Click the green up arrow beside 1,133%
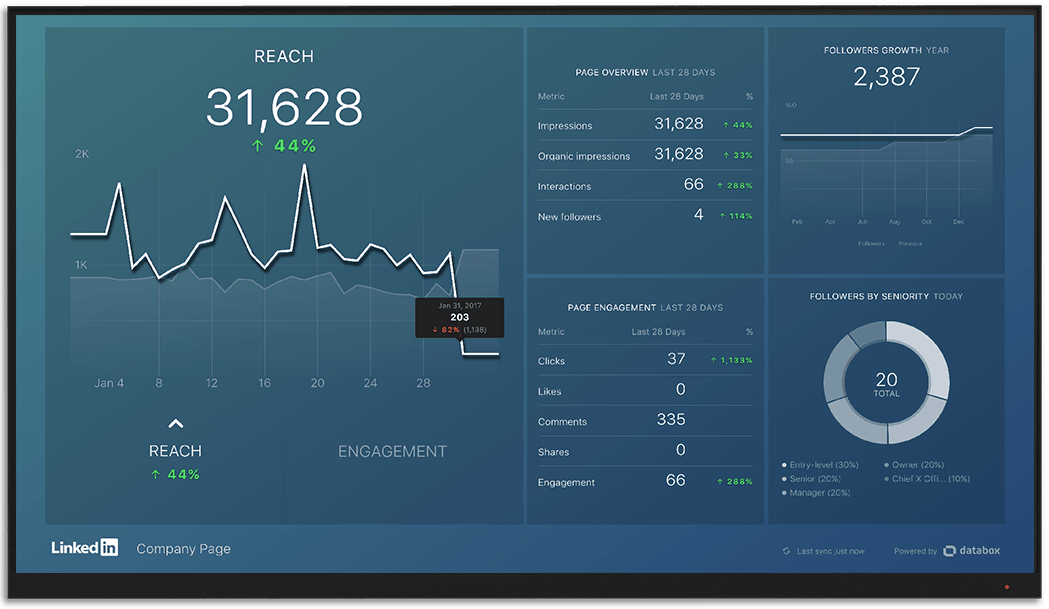Image resolution: width=1049 pixels, height=609 pixels. (x=714, y=360)
